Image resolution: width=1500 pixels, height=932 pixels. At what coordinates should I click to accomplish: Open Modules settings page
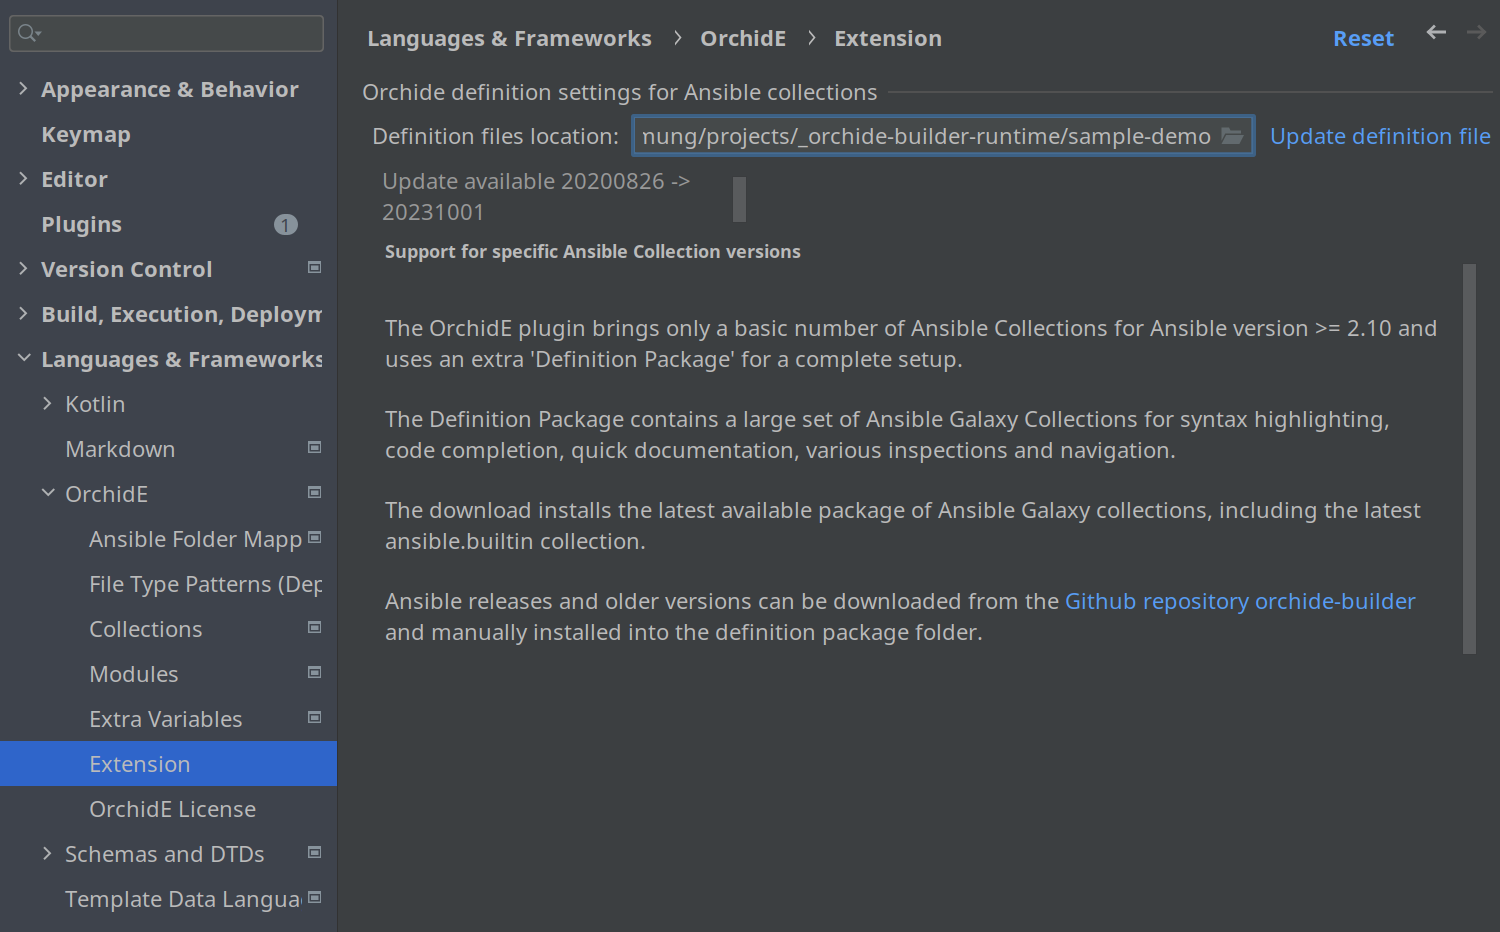click(134, 675)
